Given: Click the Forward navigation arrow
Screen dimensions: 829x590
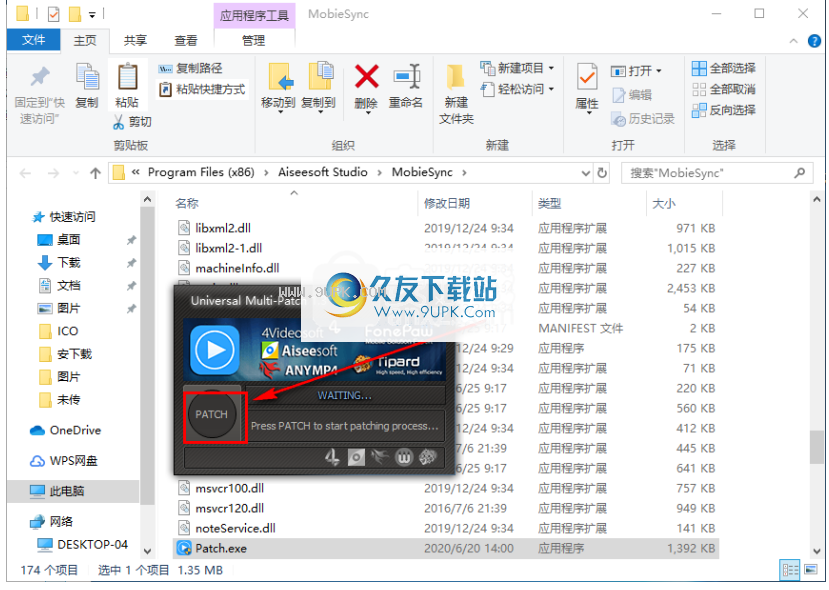Looking at the screenshot, I should (53, 173).
